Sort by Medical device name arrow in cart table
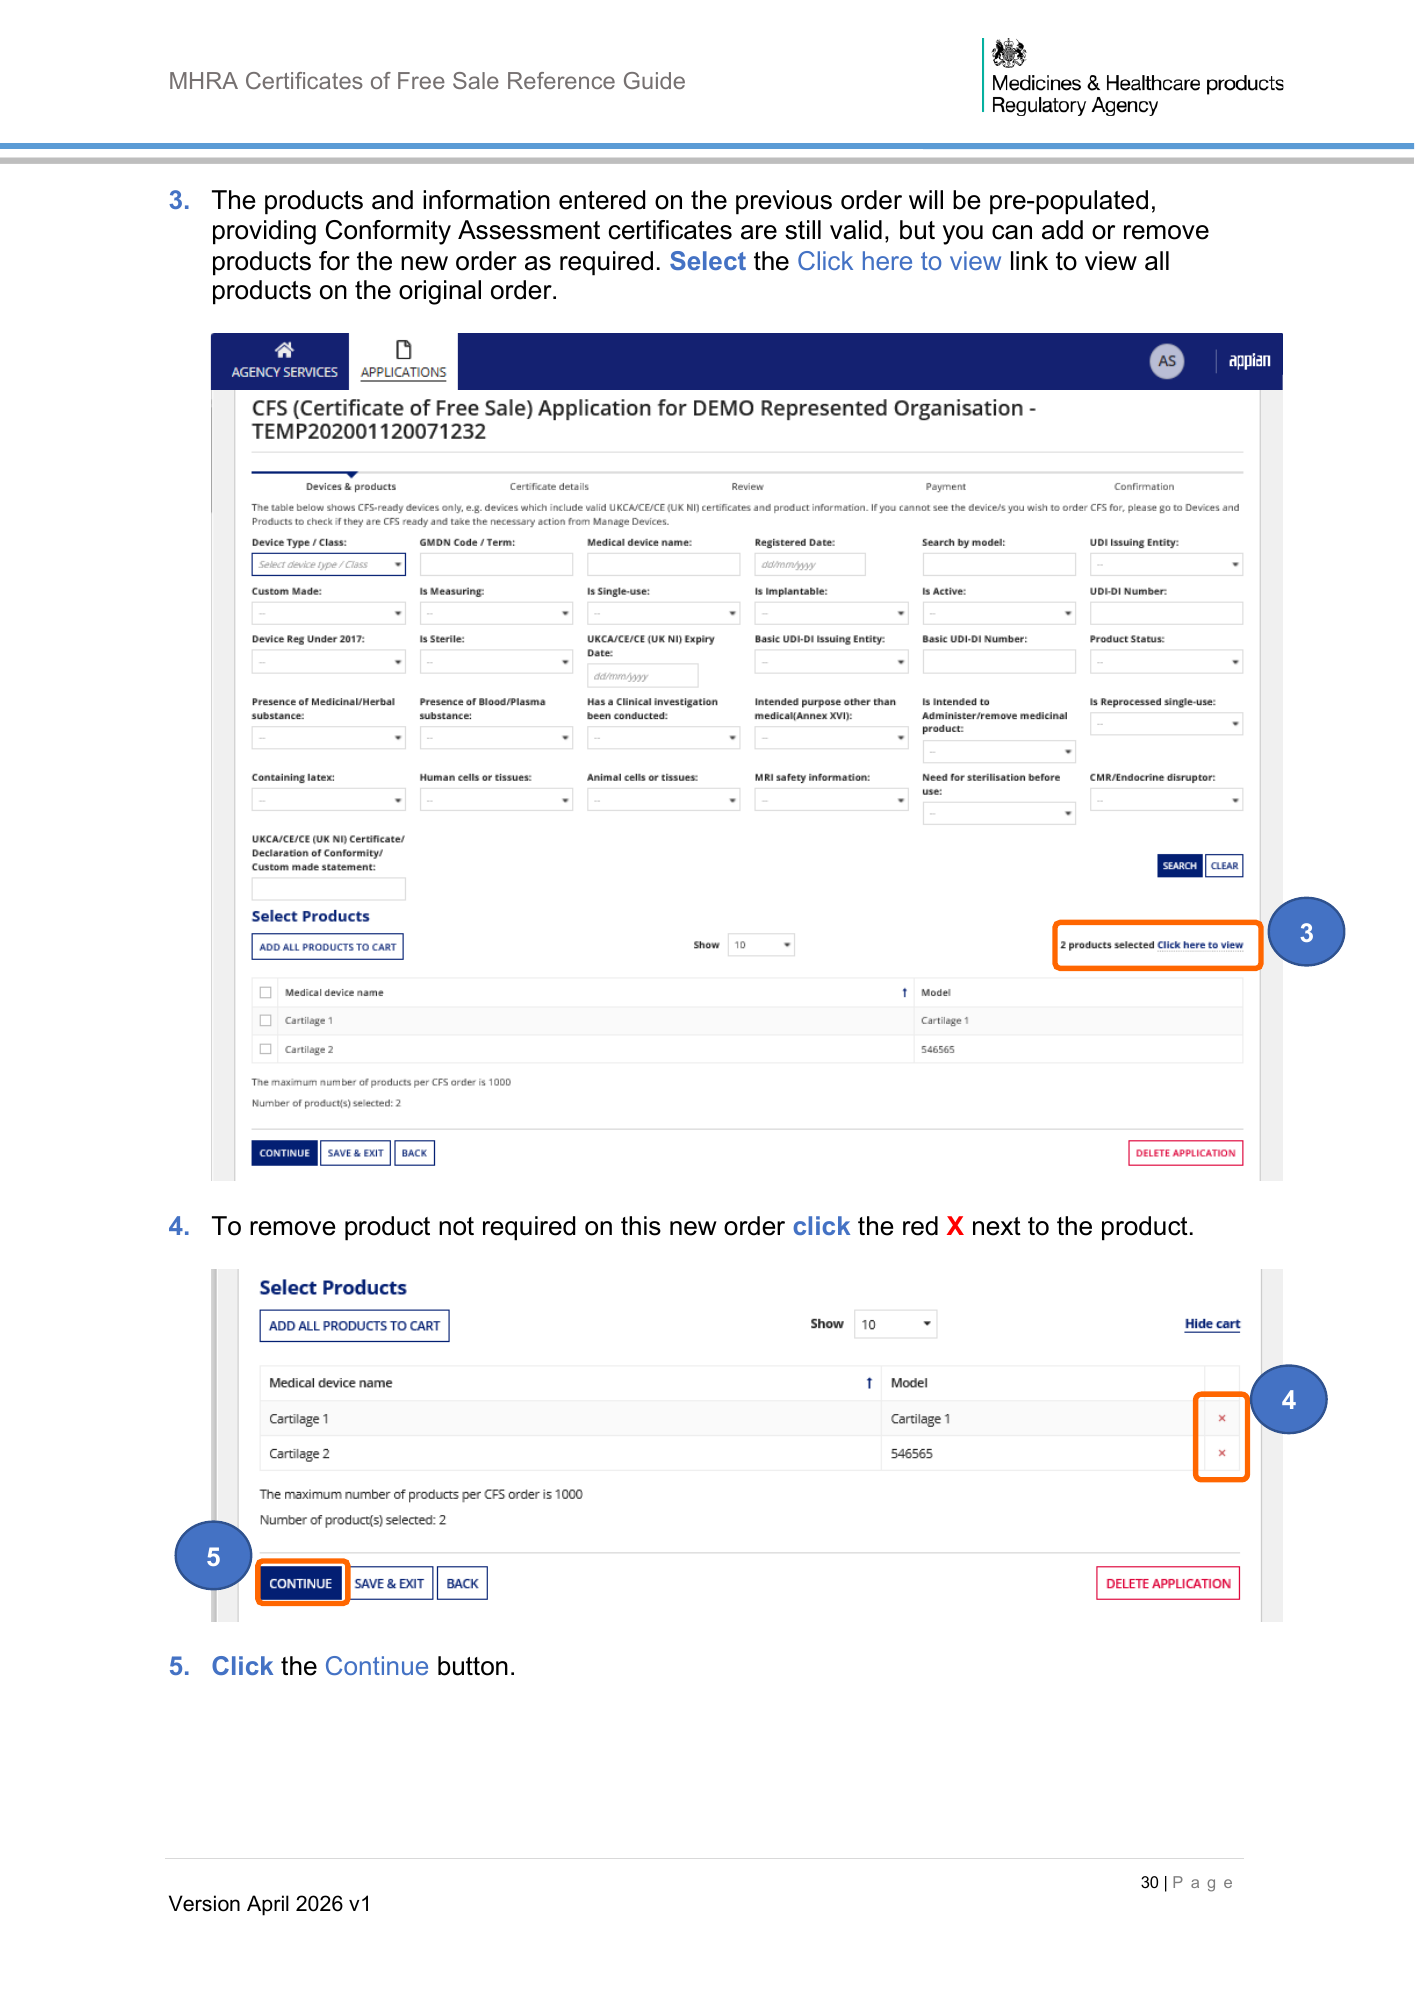This screenshot has height=2000, width=1415. point(869,1383)
